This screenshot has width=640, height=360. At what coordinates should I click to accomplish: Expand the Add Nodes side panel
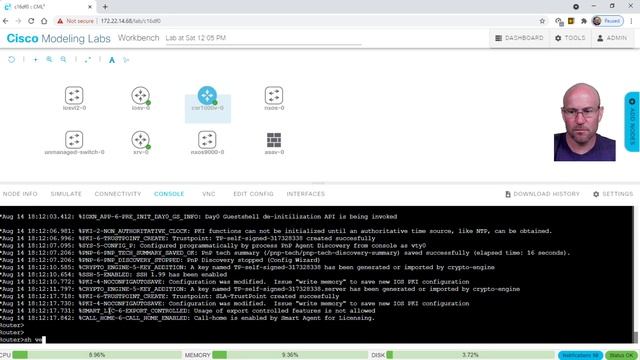click(x=632, y=122)
